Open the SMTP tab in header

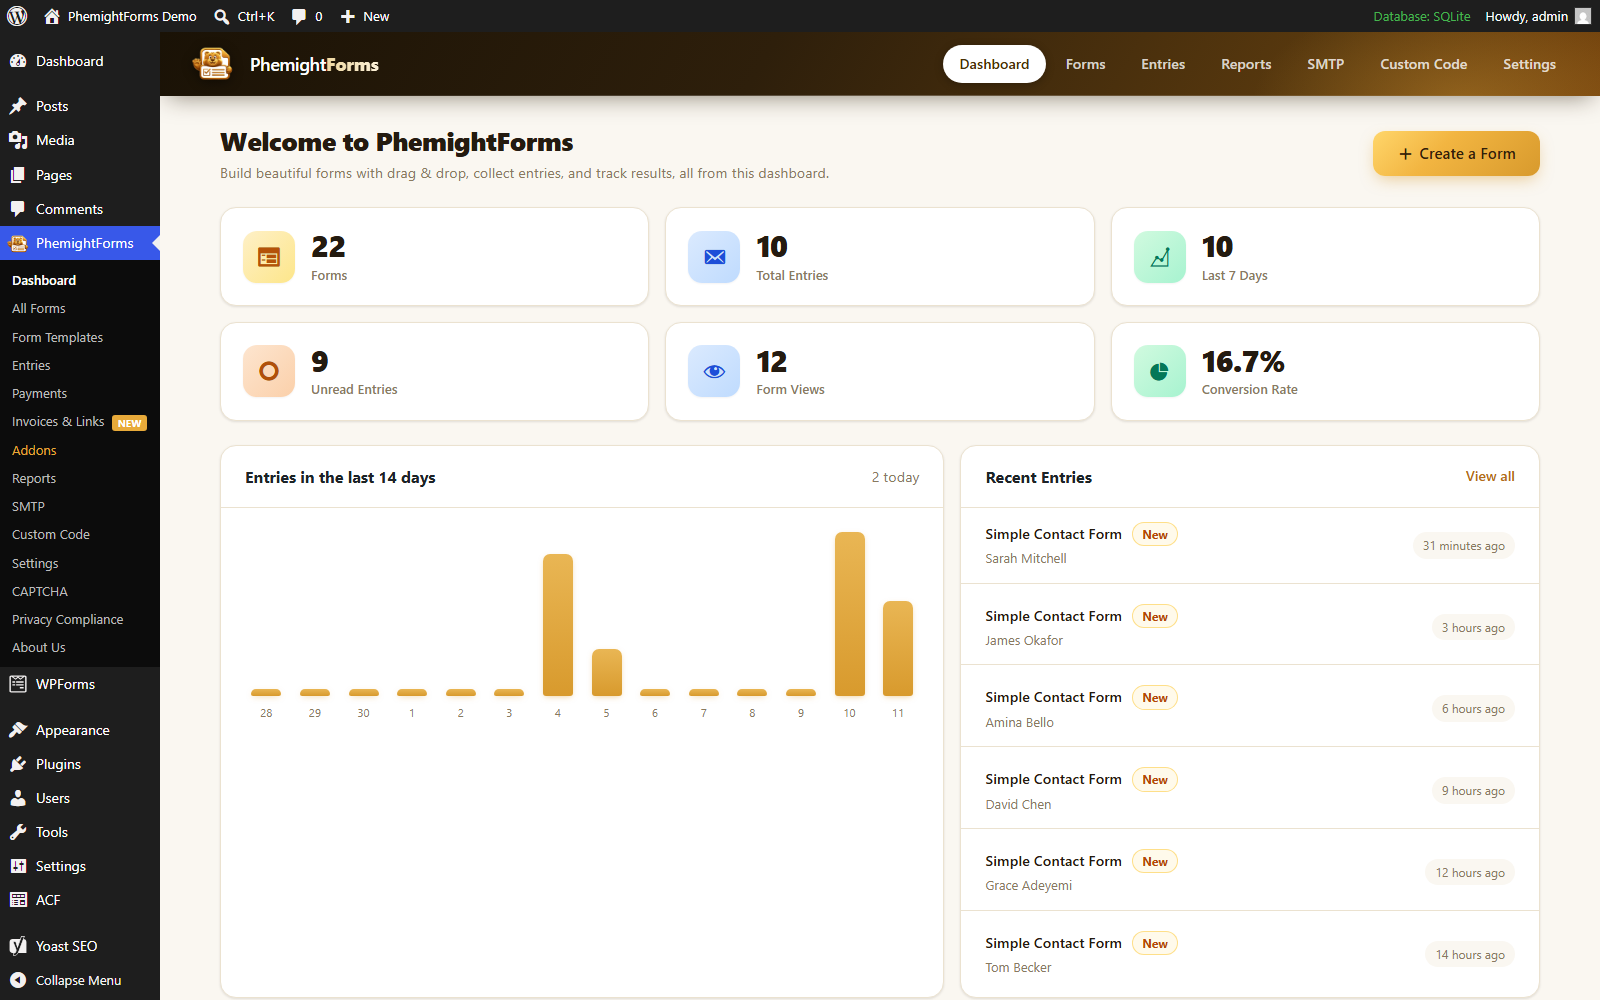click(x=1325, y=64)
